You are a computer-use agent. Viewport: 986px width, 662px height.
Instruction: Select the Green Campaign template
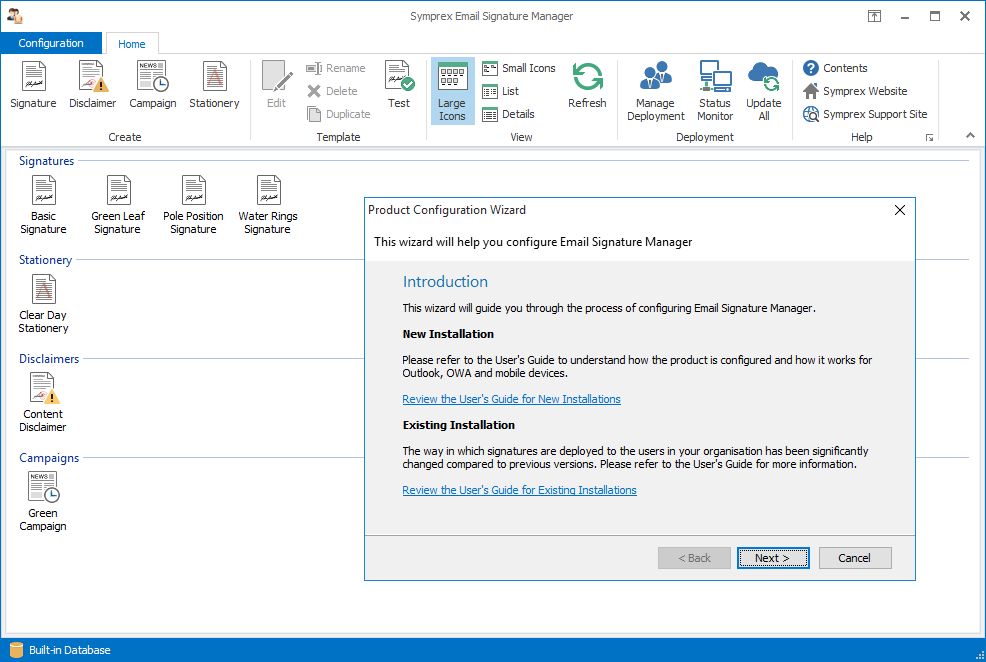(x=43, y=502)
